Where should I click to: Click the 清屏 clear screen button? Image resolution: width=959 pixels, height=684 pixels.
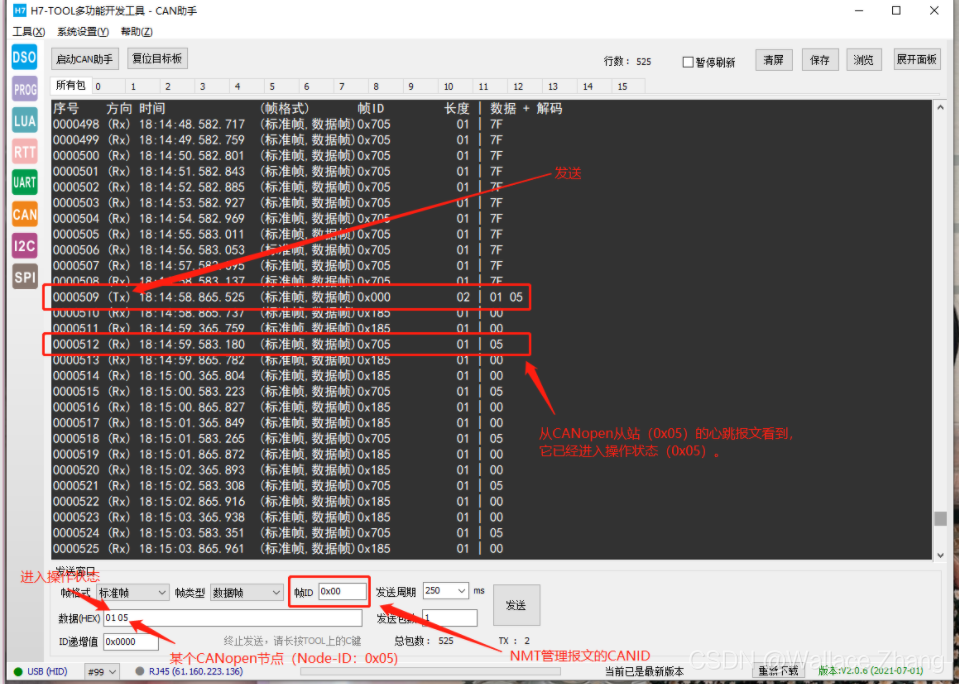coord(774,60)
